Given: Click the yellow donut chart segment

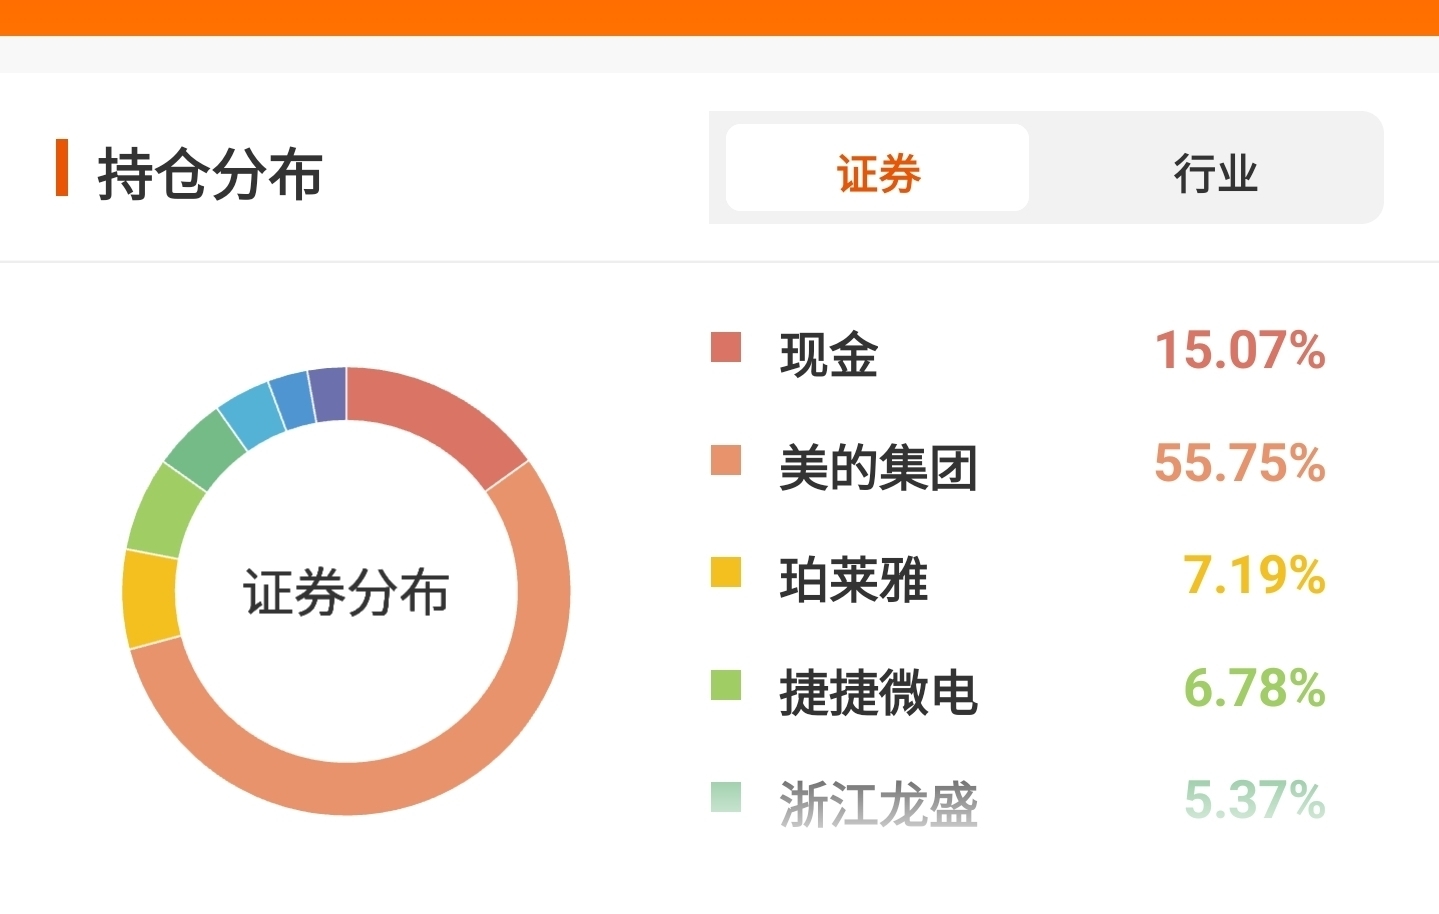Looking at the screenshot, I should (x=150, y=598).
